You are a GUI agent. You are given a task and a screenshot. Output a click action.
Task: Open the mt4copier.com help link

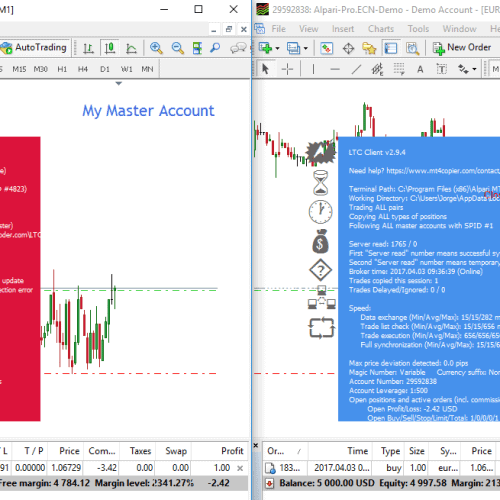tap(443, 171)
